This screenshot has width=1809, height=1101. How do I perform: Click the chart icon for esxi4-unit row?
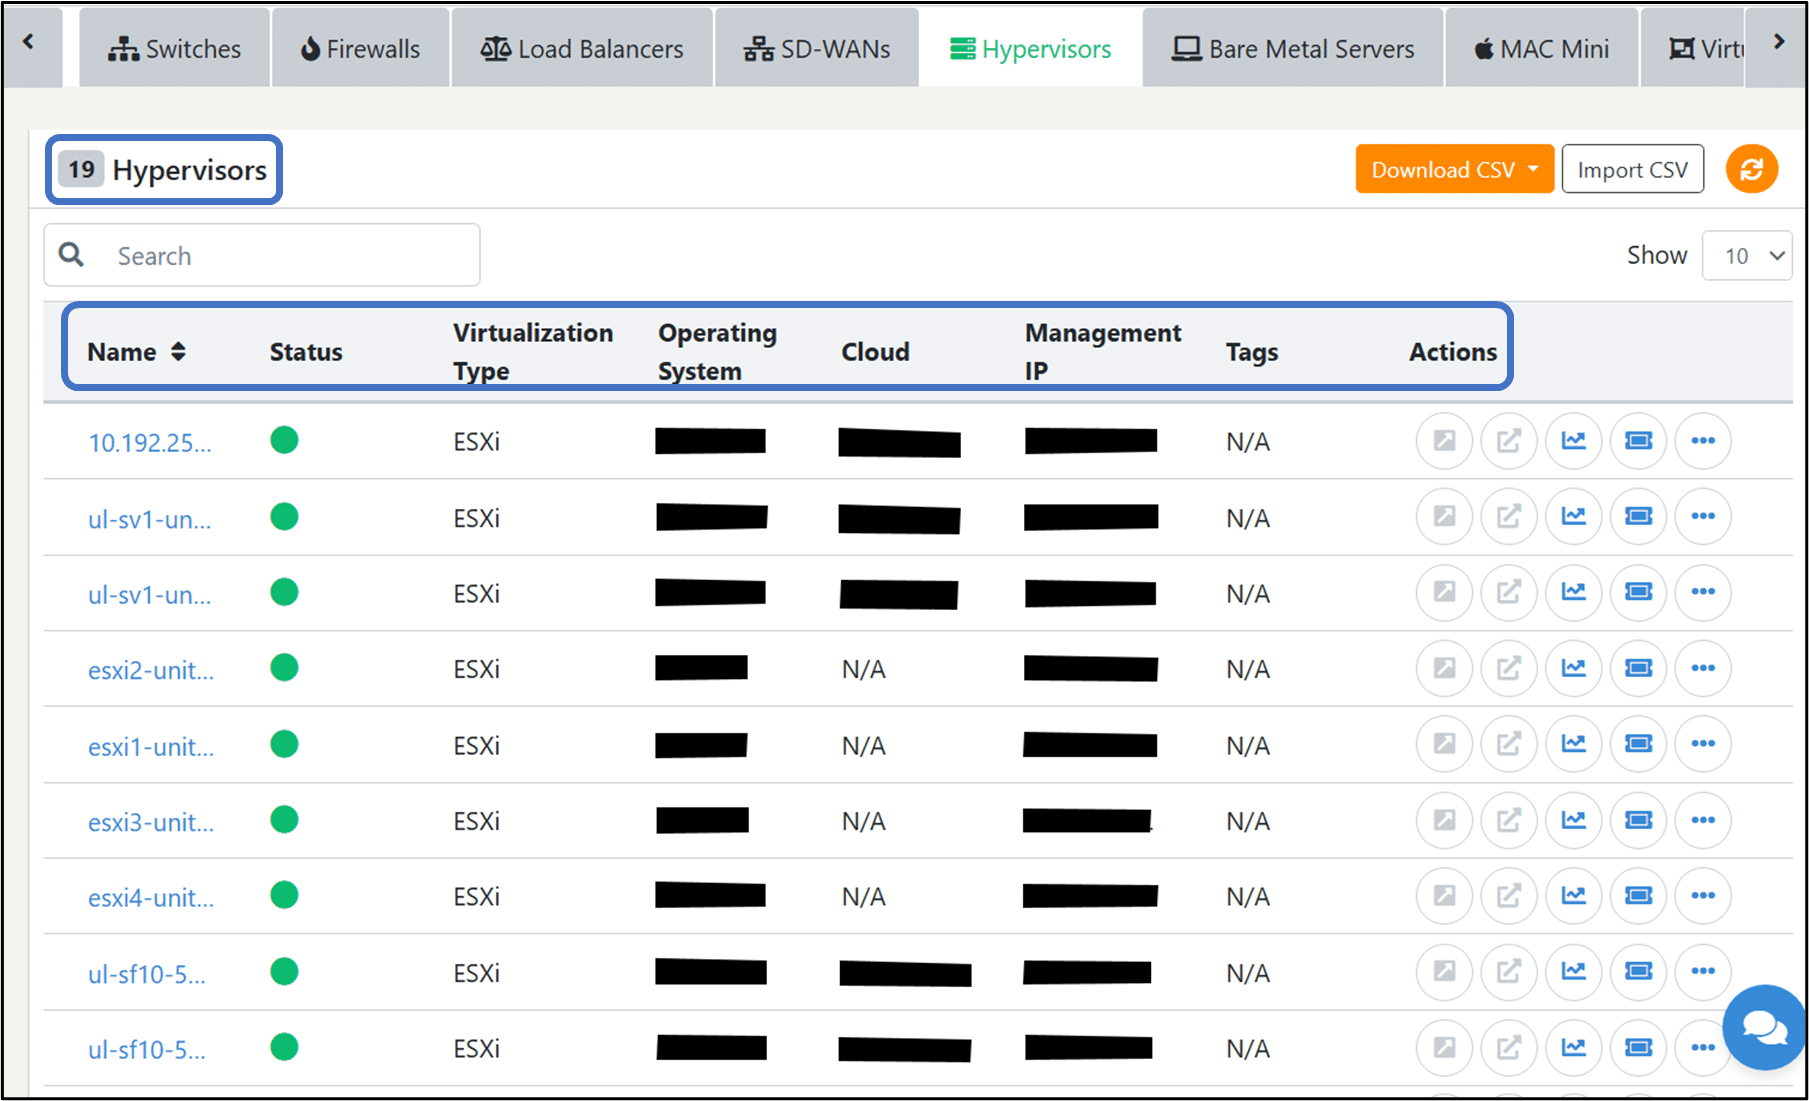tap(1574, 895)
